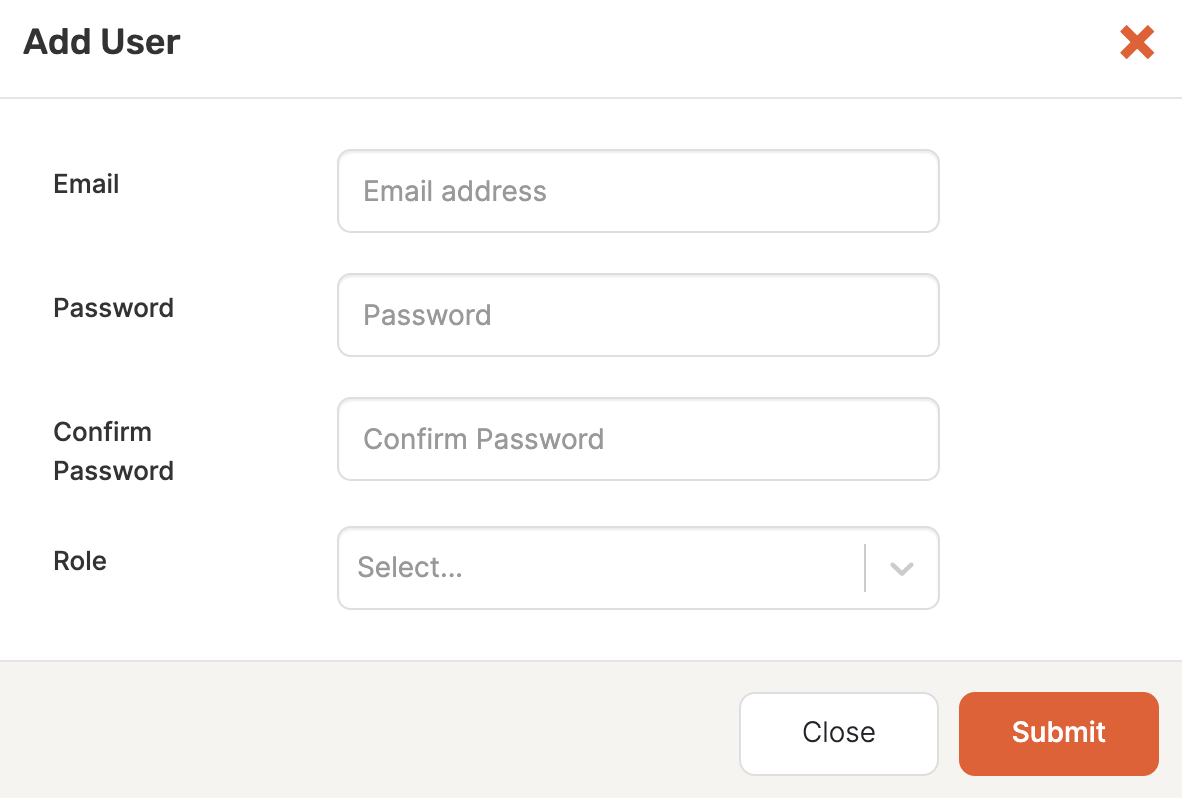Click into the Email address input
The image size is (1182, 798).
[x=638, y=191]
